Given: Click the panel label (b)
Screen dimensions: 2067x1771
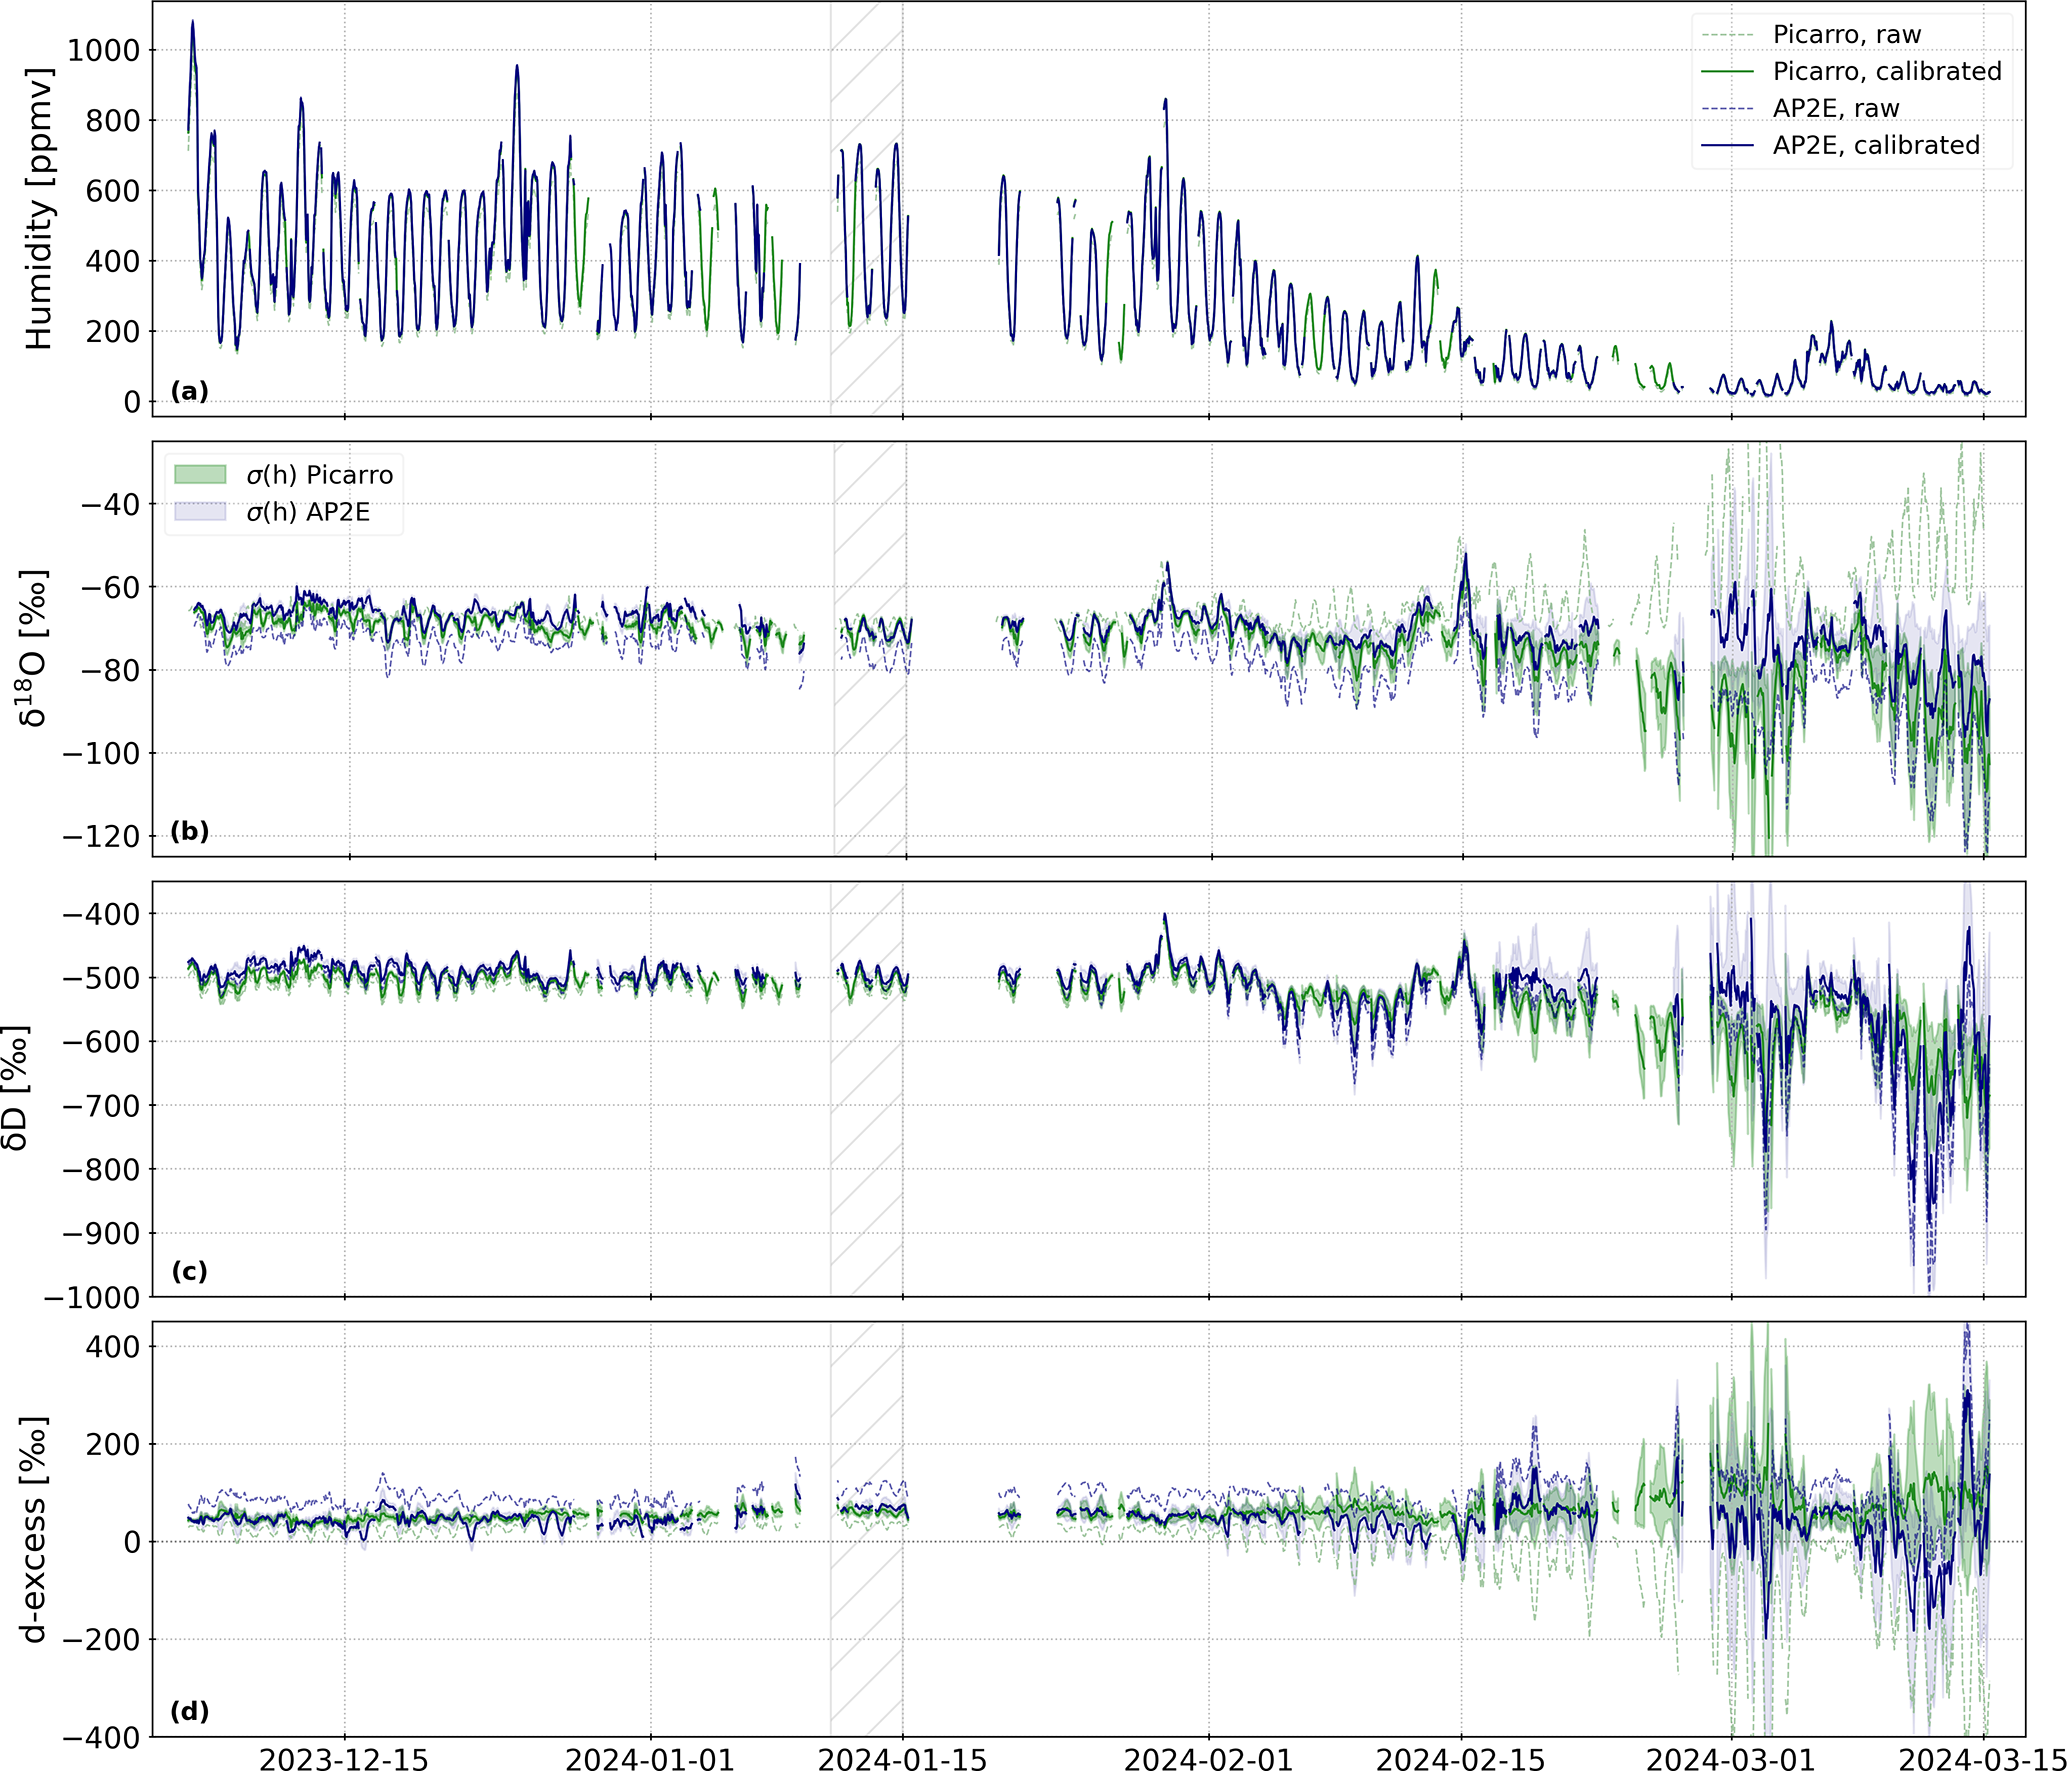Looking at the screenshot, I should pos(189,831).
